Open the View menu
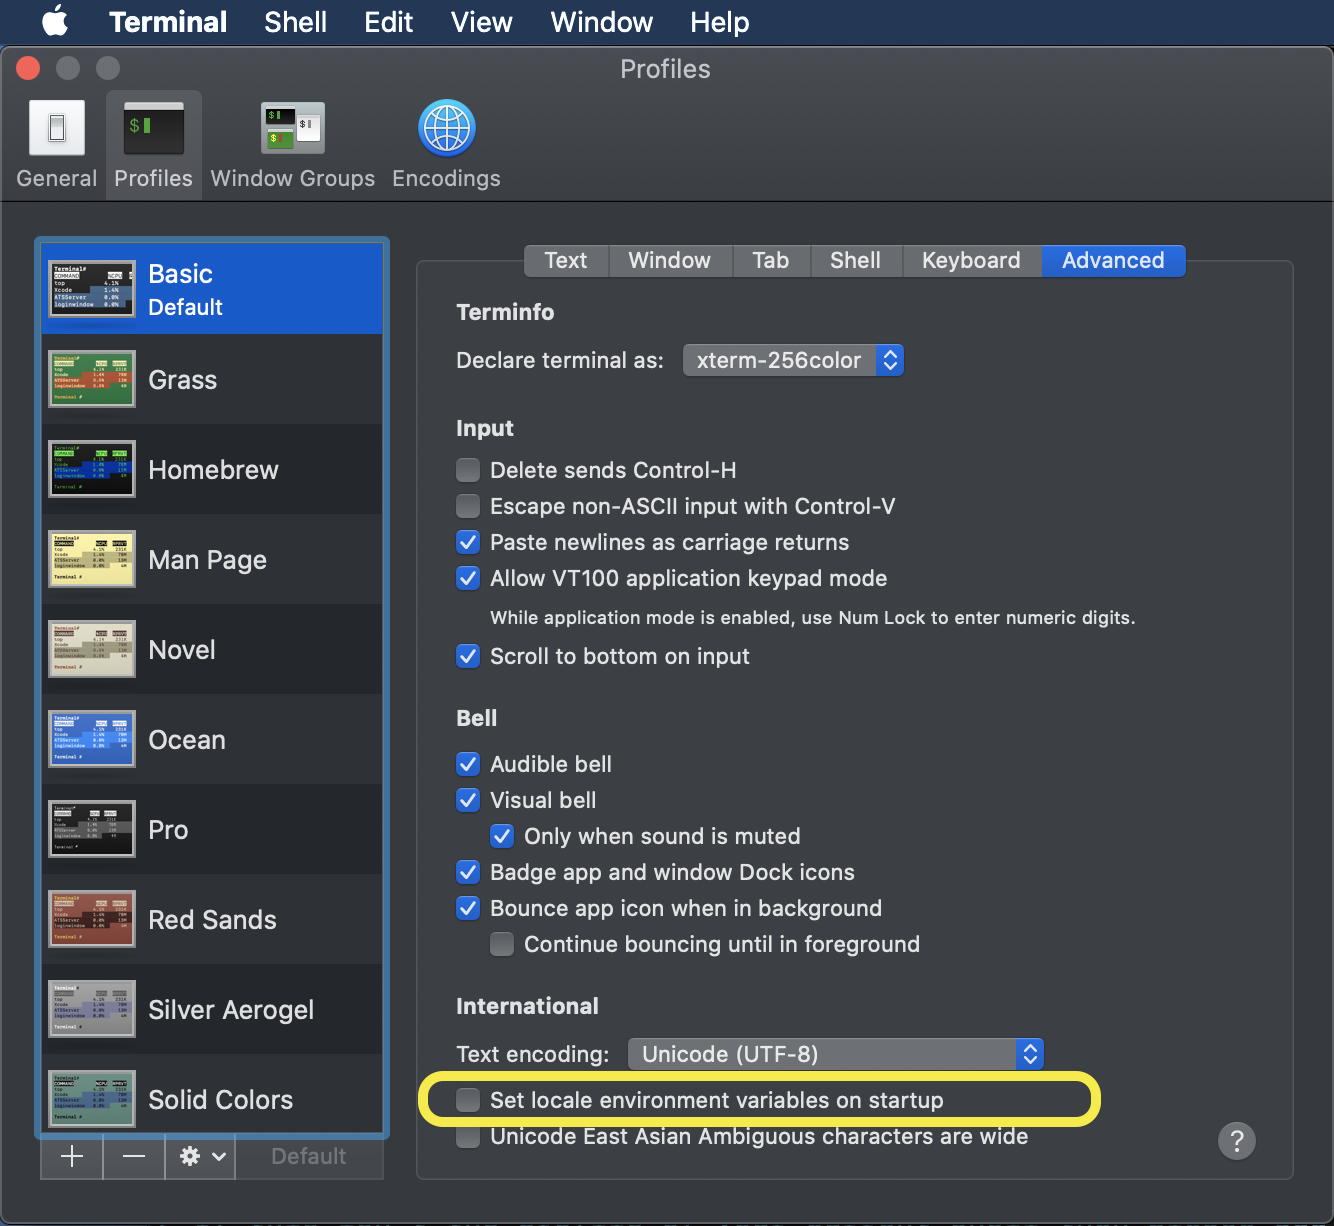1334x1226 pixels. pyautogui.click(x=482, y=22)
